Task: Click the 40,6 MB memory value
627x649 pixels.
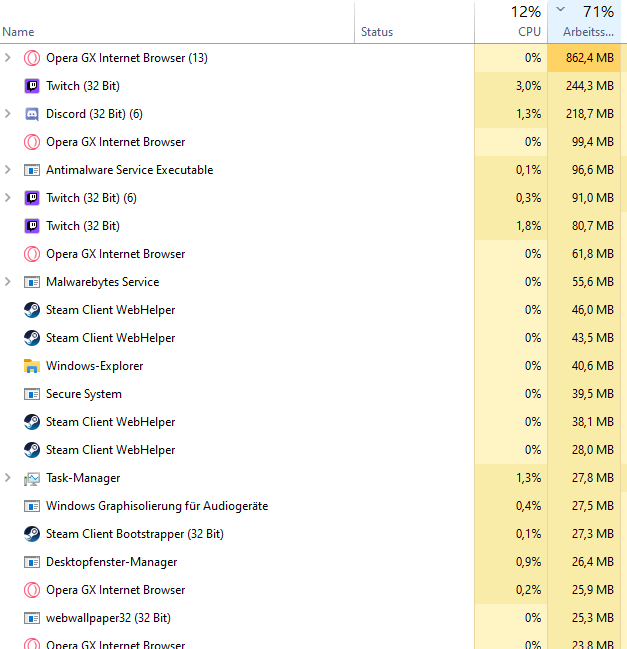Action: [x=593, y=366]
